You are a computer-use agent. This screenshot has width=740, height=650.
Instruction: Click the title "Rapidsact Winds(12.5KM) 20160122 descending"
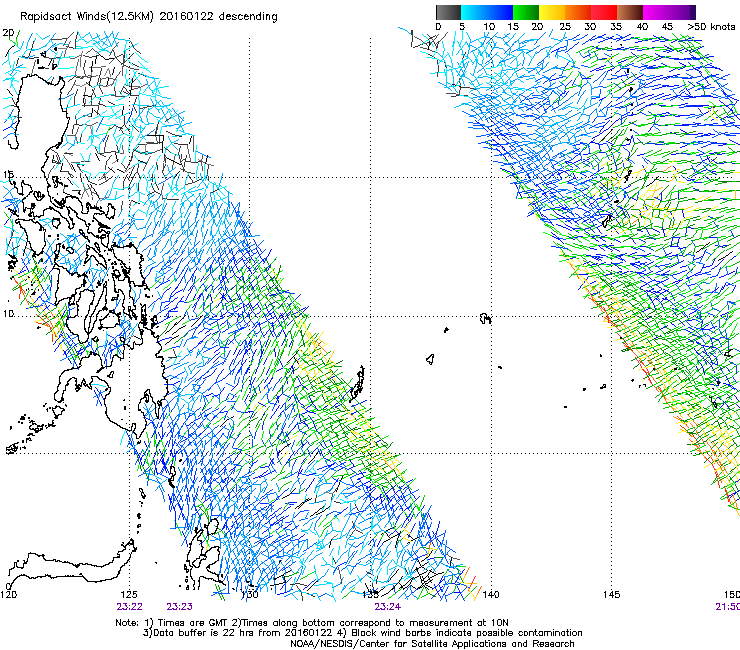[149, 17]
